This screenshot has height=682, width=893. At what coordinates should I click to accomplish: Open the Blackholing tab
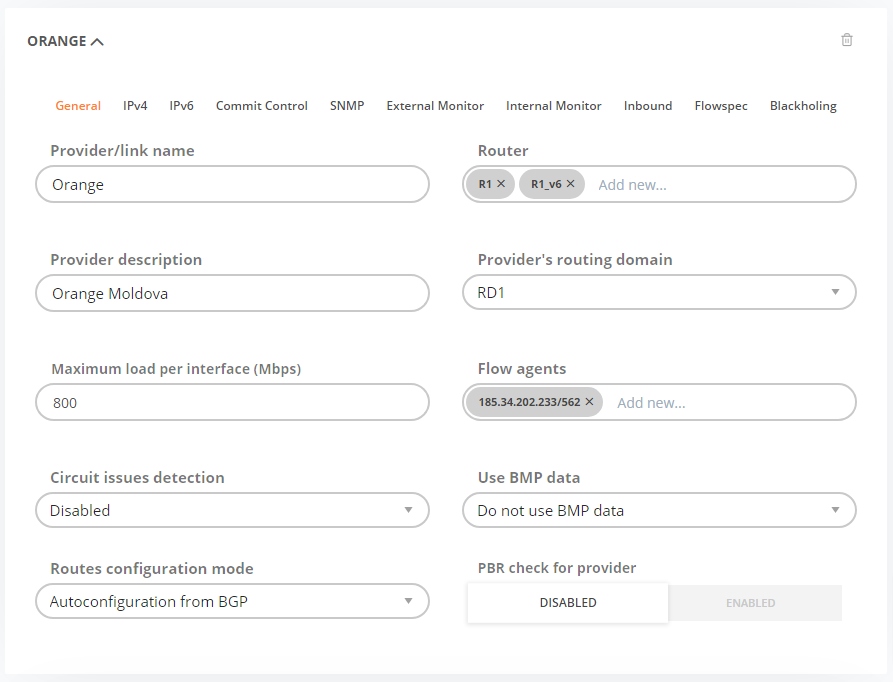(803, 106)
